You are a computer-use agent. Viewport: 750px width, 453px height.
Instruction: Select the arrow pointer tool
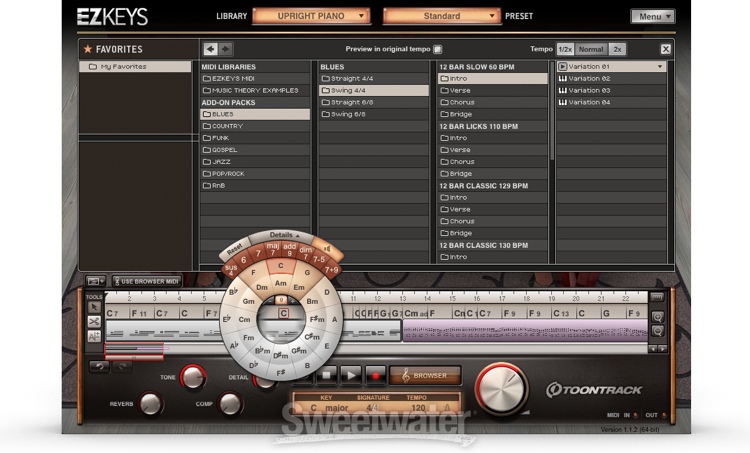pyautogui.click(x=94, y=307)
